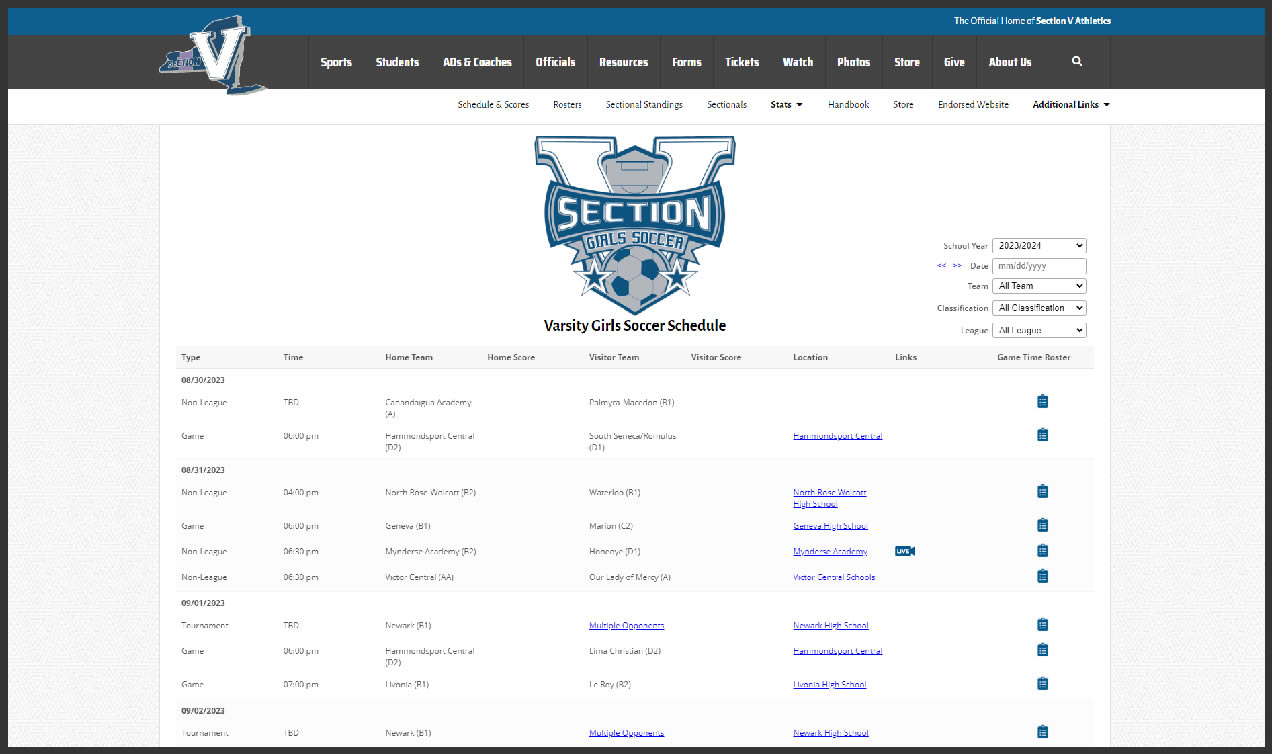Viewport: 1272px width, 754px height.
Task: Click the Palmyra Macedon (B1) visitor cell
Action: 632,403
